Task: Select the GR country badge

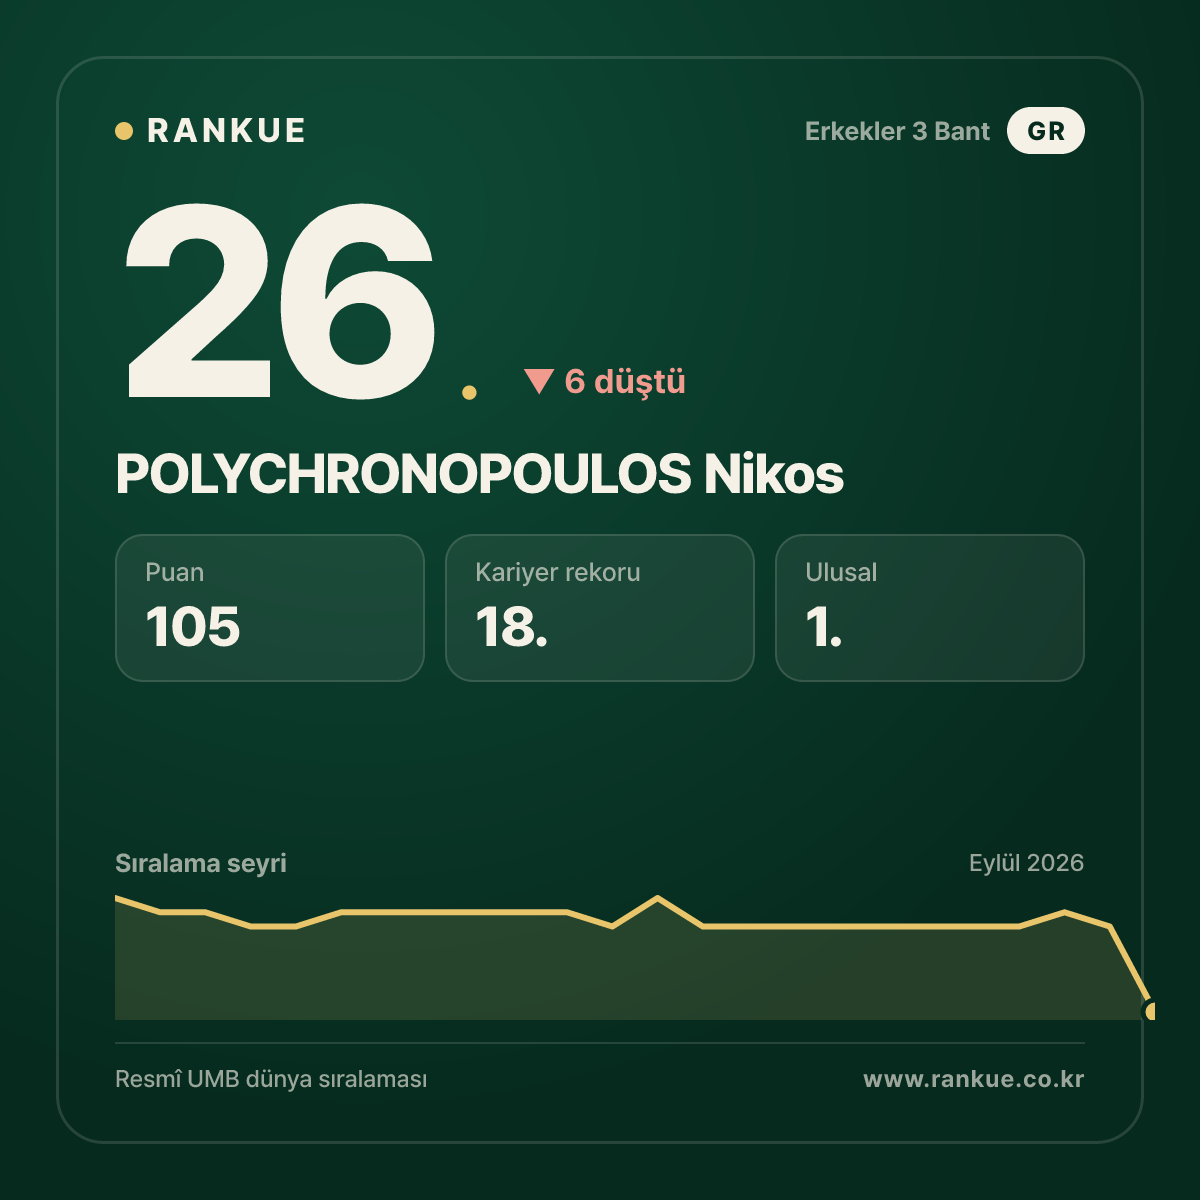Action: [1046, 131]
